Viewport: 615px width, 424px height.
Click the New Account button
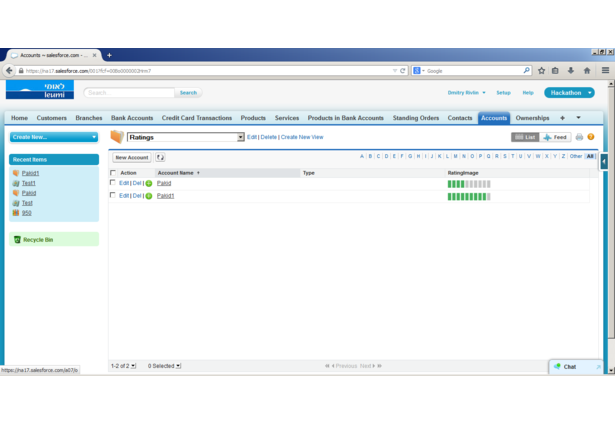click(132, 157)
